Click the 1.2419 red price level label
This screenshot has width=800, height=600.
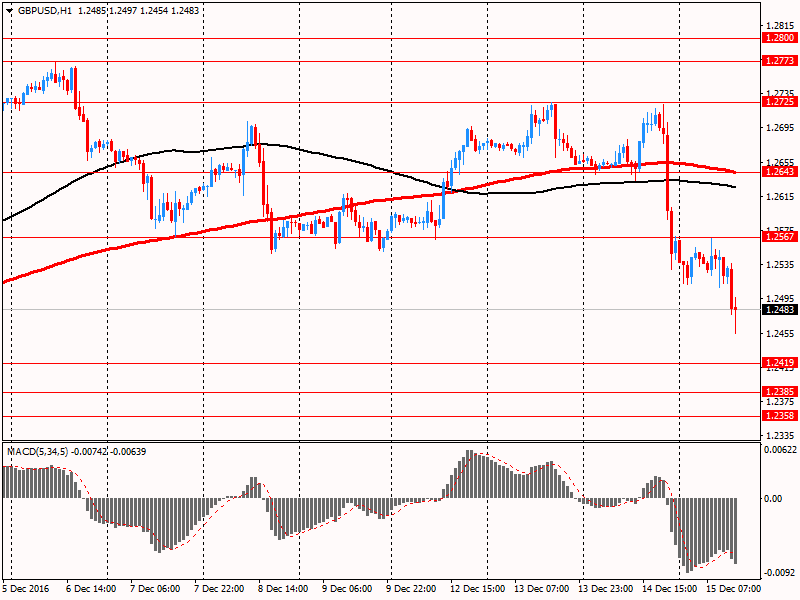[x=779, y=363]
